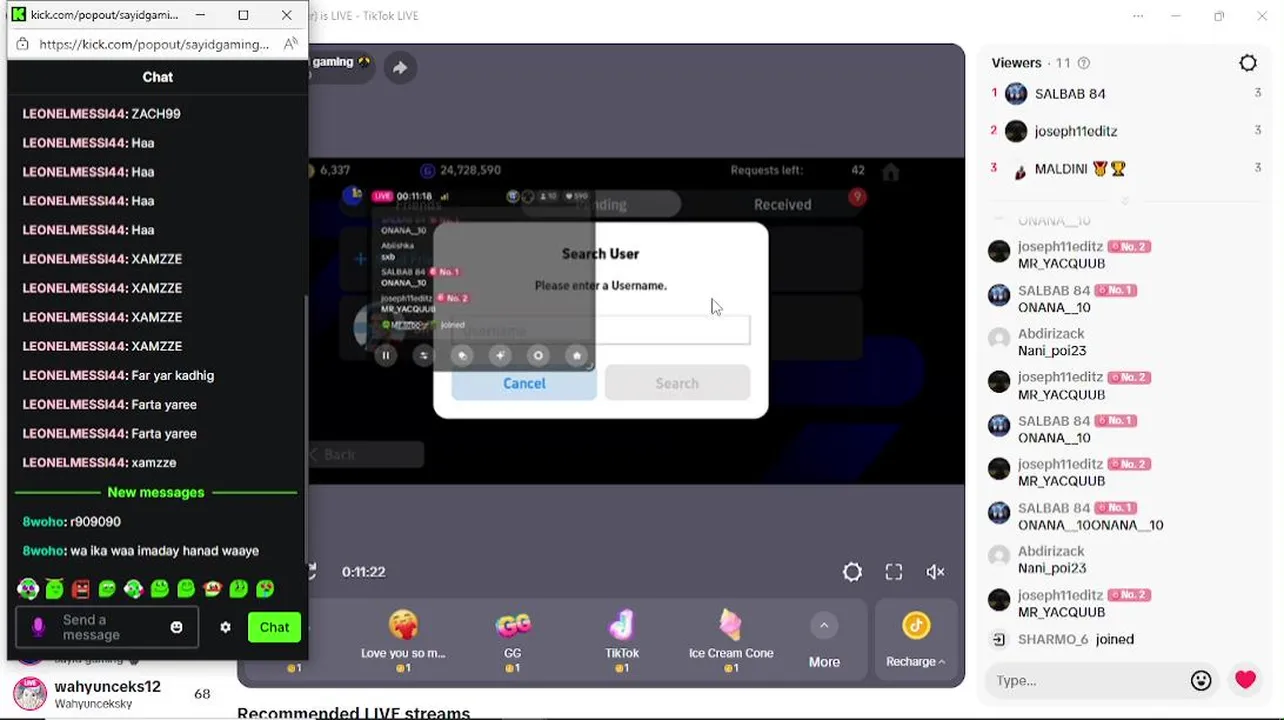The width and height of the screenshot is (1284, 720).
Task: Send the GG gift
Action: point(513,639)
